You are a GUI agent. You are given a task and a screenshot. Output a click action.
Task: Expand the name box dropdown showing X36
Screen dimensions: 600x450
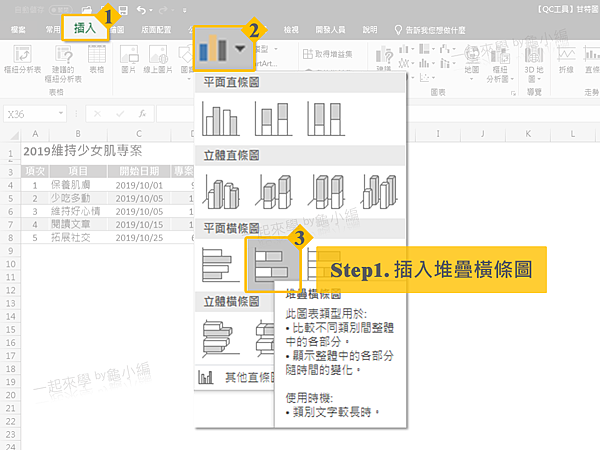(x=61, y=113)
